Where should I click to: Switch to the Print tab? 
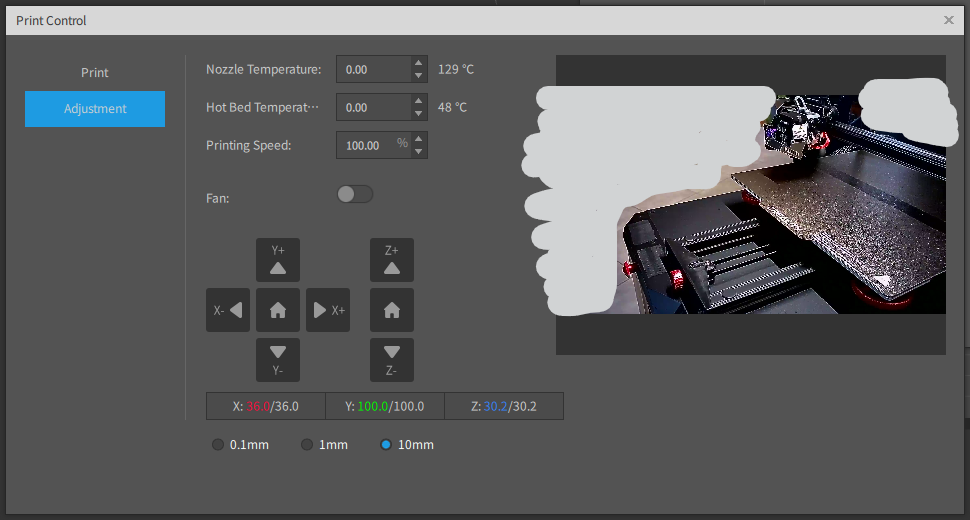[x=95, y=72]
